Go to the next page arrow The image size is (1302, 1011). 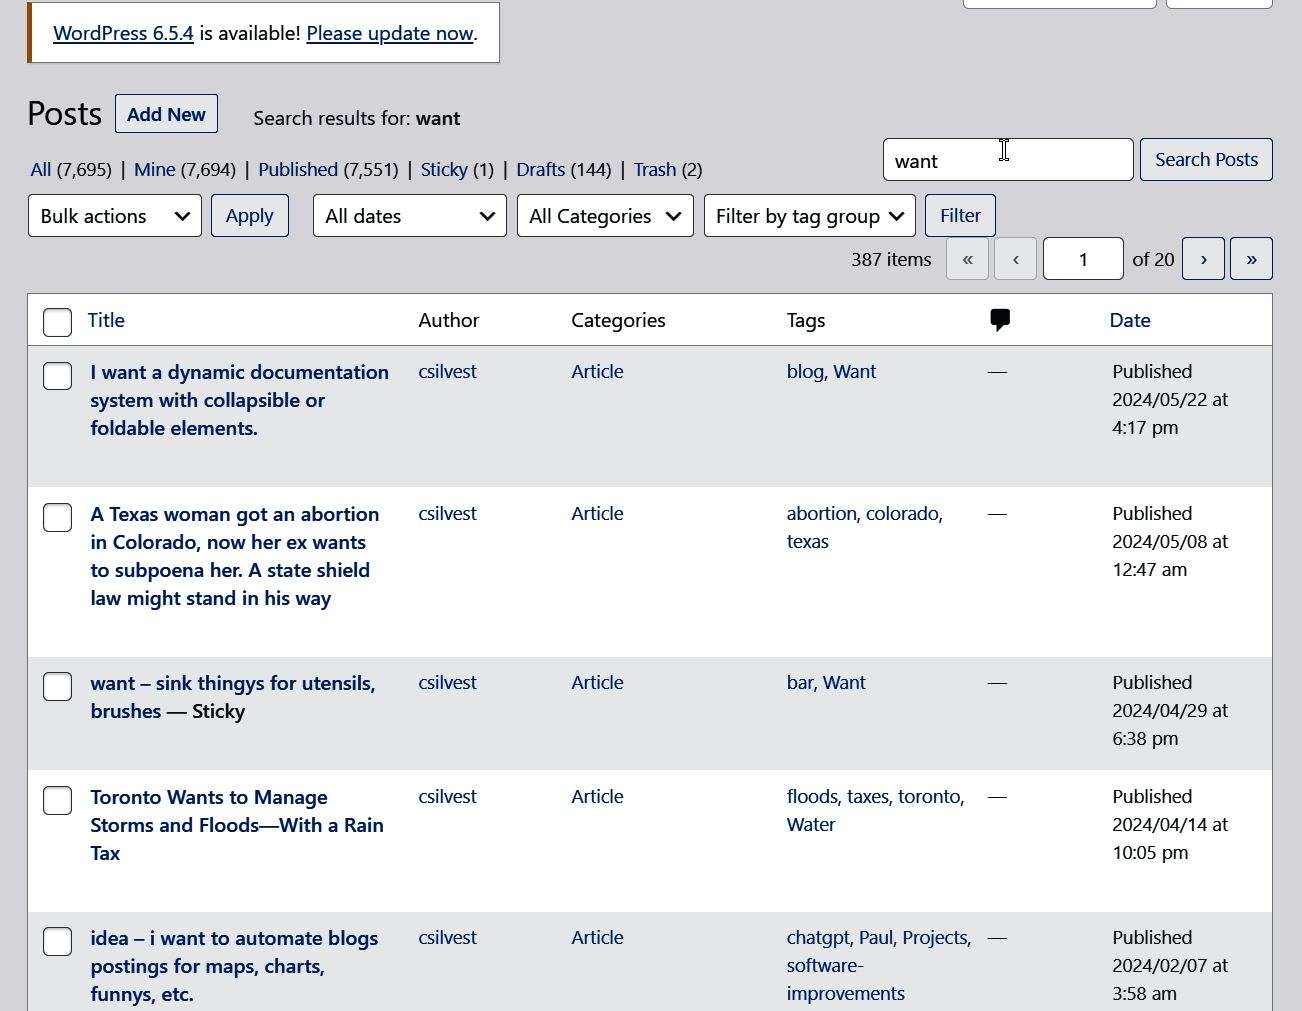1203,259
